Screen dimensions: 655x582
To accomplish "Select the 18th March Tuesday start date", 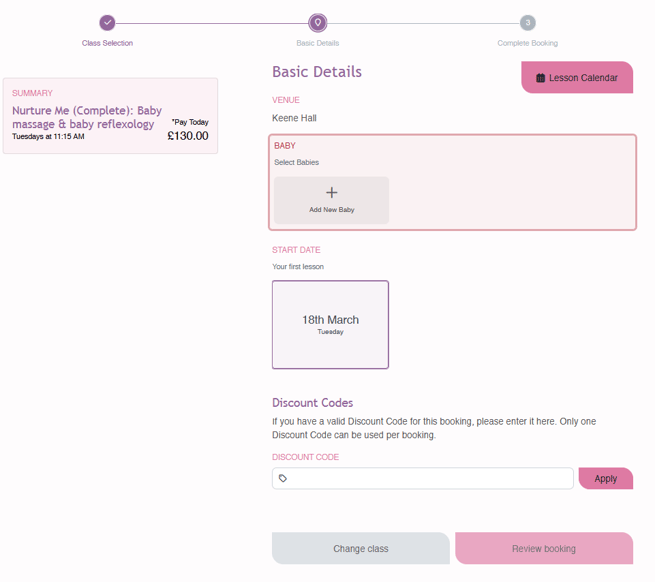I will [x=330, y=325].
